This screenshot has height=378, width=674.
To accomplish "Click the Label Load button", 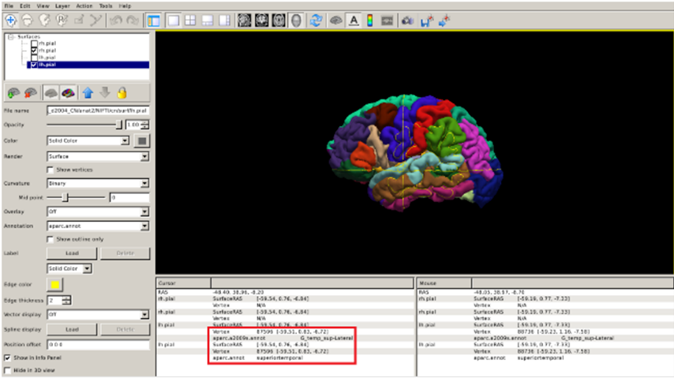I will 72,253.
